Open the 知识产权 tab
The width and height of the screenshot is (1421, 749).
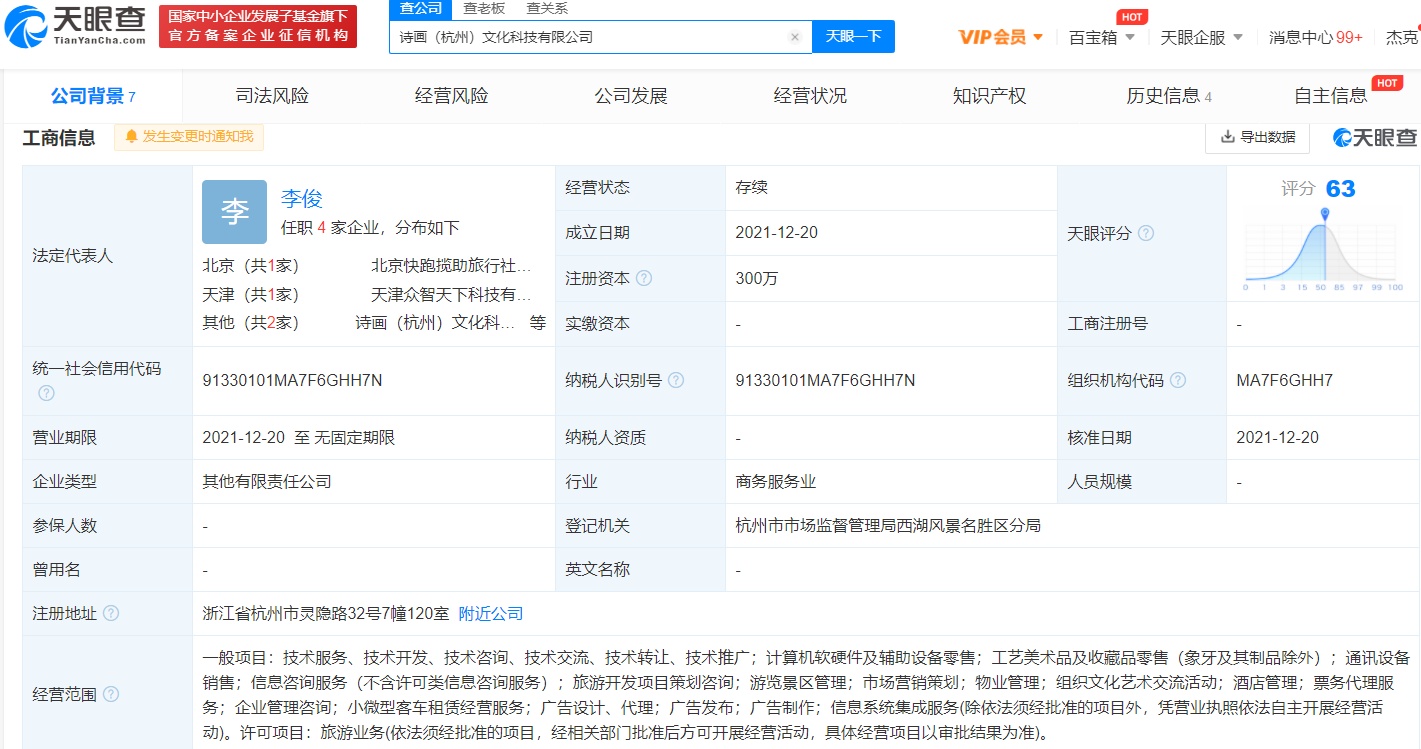pos(990,96)
